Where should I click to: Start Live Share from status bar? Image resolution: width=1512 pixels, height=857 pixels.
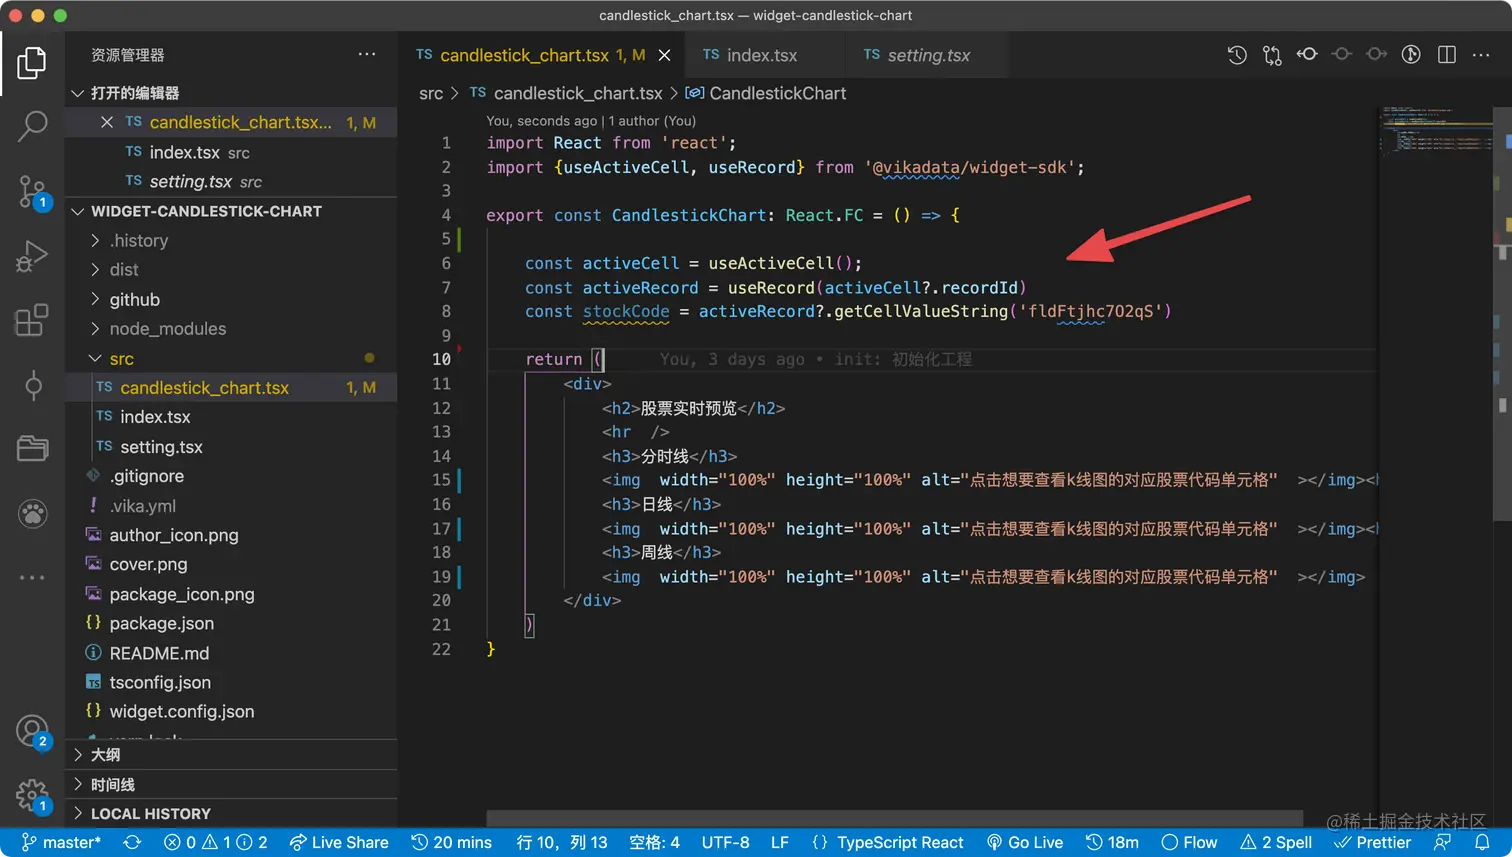click(339, 842)
